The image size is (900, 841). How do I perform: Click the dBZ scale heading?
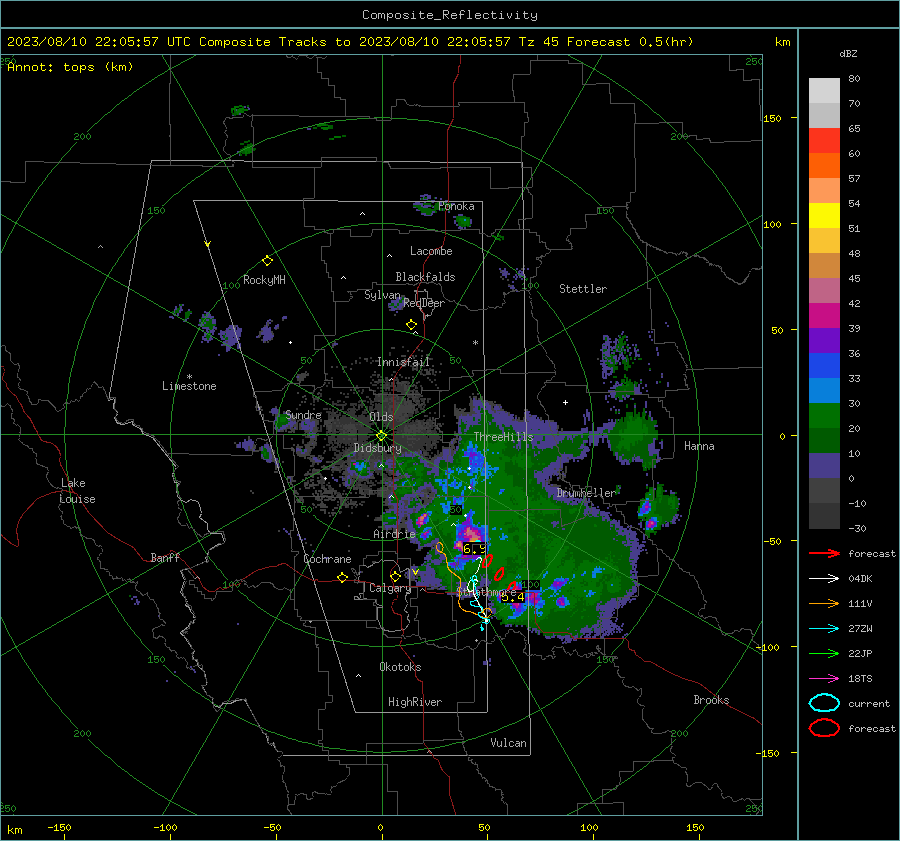pyautogui.click(x=848, y=54)
